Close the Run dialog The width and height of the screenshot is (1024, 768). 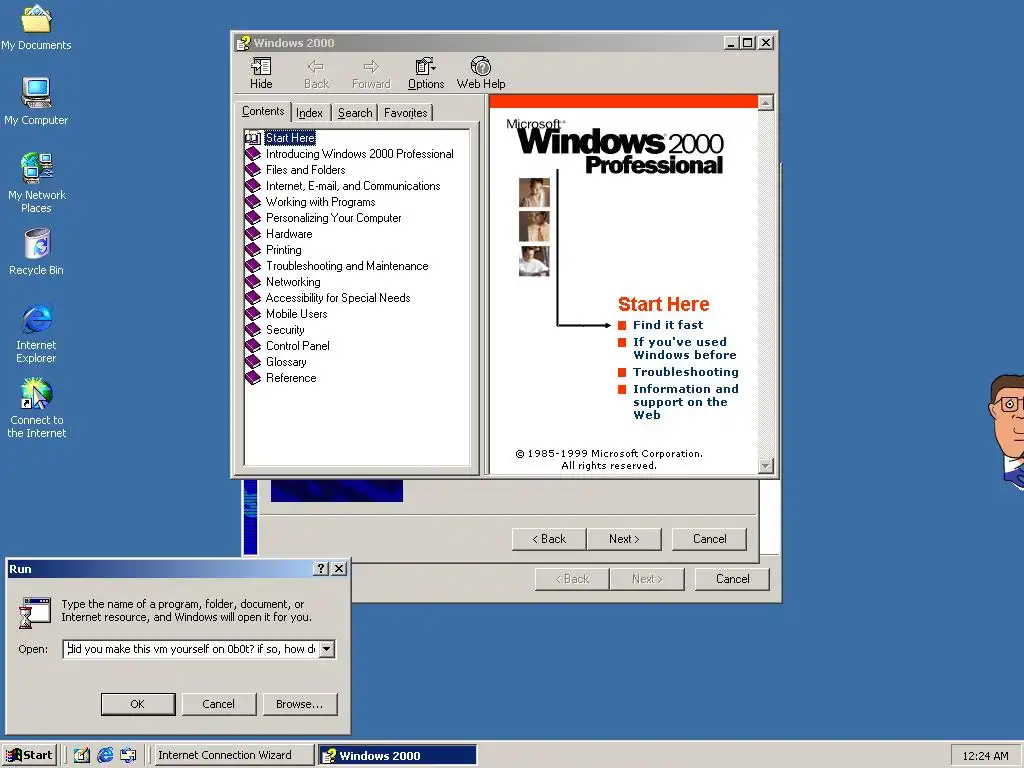(x=339, y=569)
